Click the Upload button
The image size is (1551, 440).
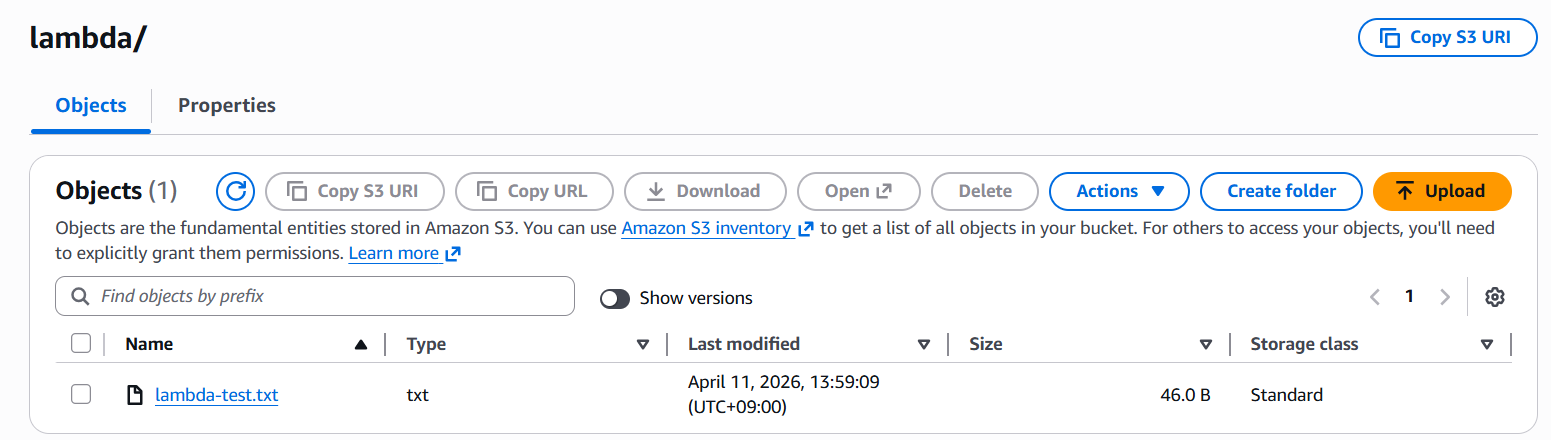pos(1441,191)
